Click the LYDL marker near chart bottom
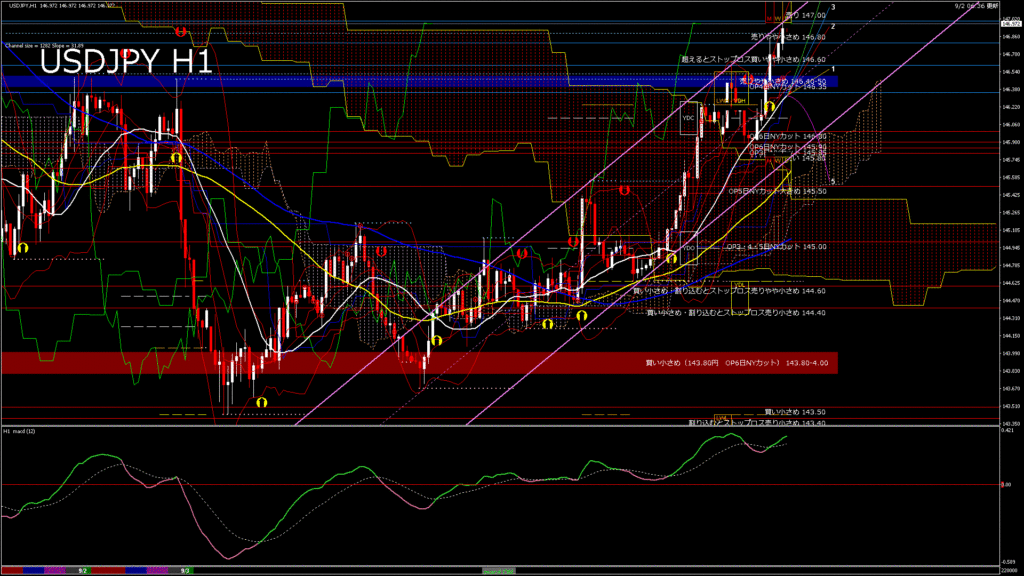This screenshot has width=1024, height=576. click(x=722, y=417)
